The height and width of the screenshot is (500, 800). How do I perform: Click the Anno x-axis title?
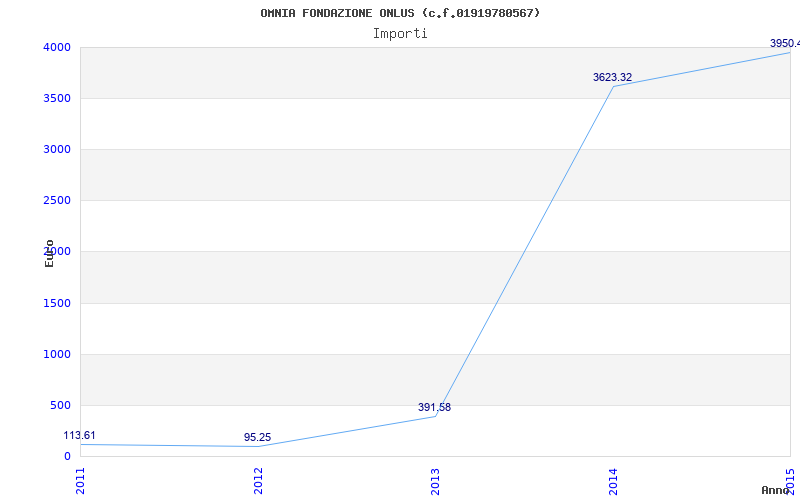click(775, 490)
